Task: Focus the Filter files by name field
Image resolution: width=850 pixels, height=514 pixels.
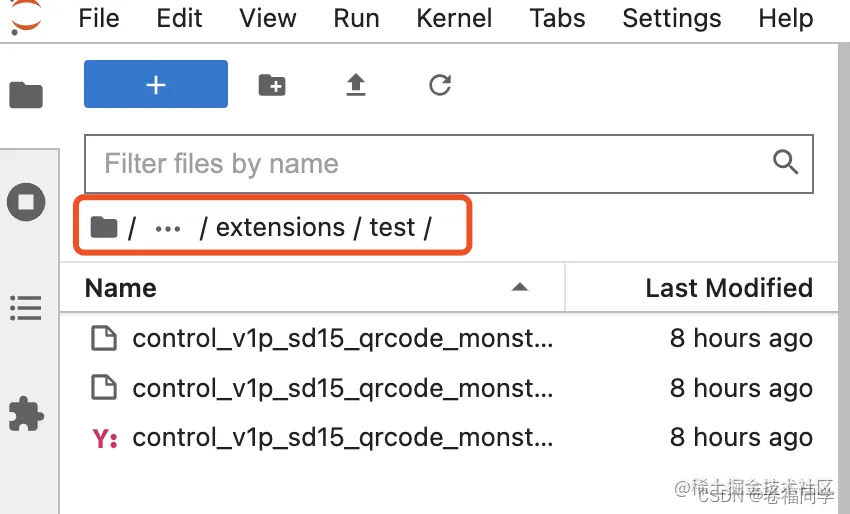Action: 430,163
